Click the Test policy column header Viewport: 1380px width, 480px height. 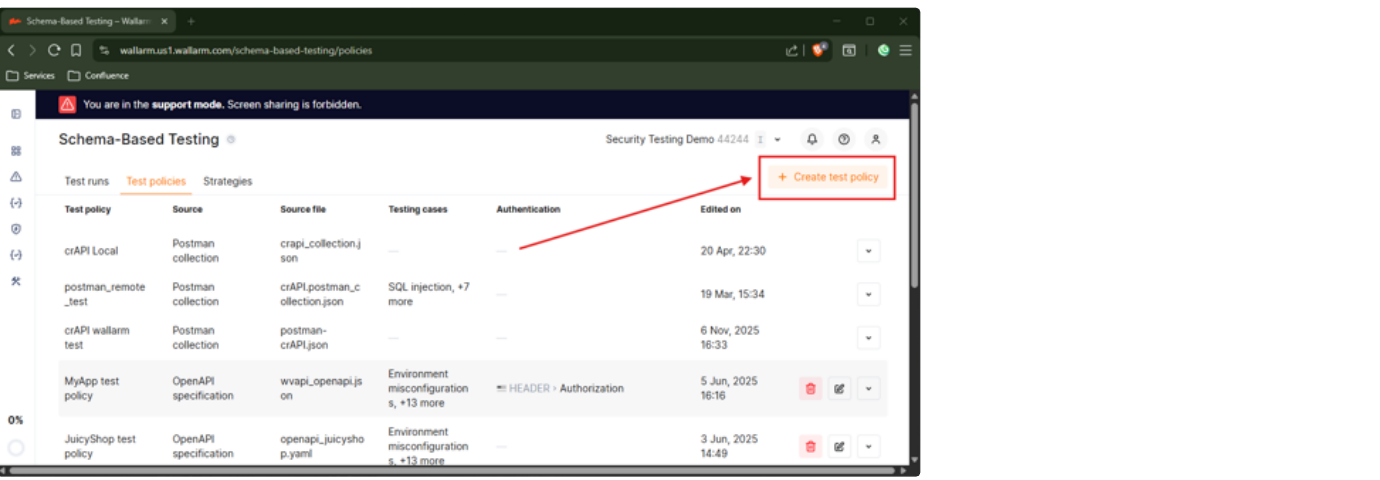[x=88, y=210]
